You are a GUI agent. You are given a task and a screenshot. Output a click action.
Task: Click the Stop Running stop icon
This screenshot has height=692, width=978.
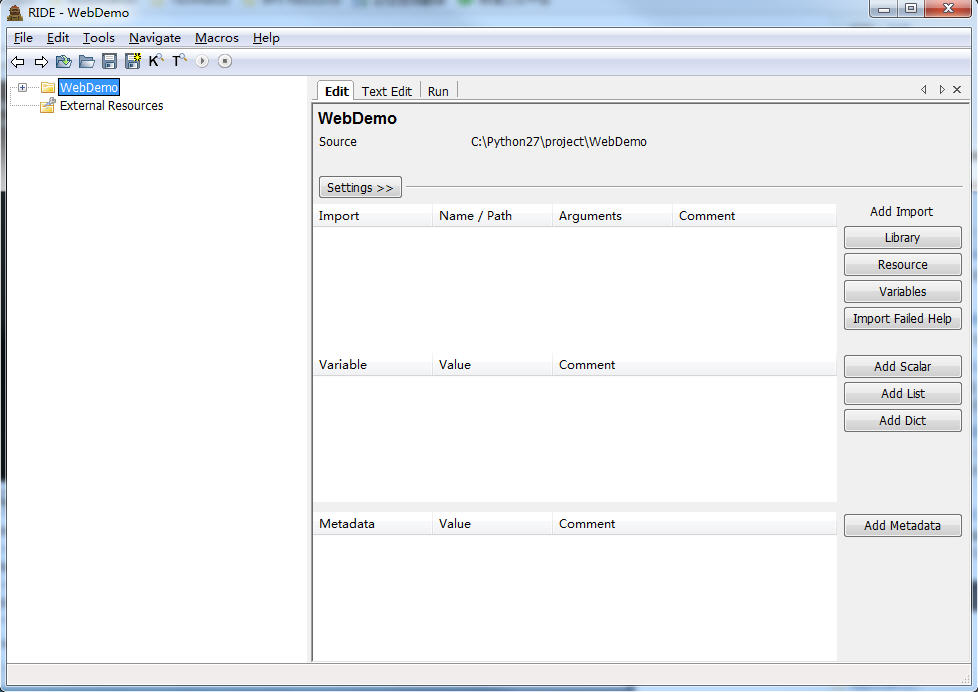(225, 61)
